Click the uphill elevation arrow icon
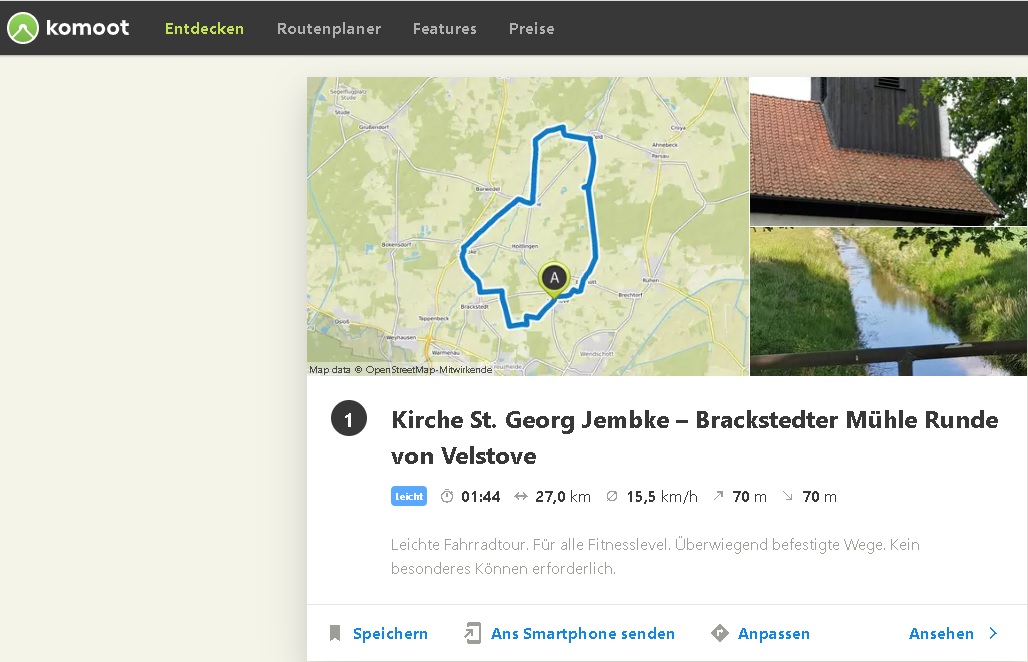 (x=719, y=496)
